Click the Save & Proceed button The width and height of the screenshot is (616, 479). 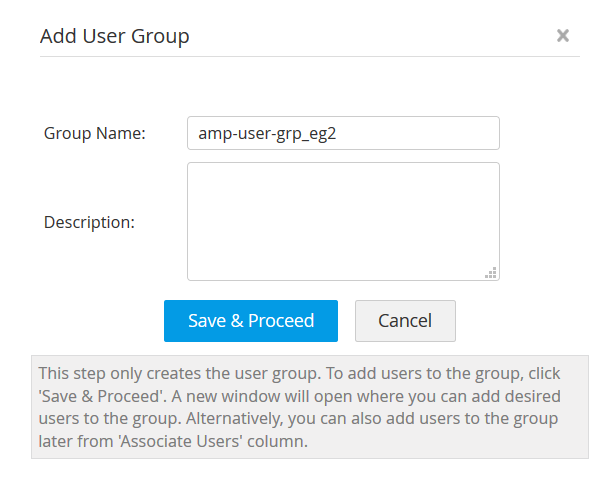pyautogui.click(x=251, y=321)
